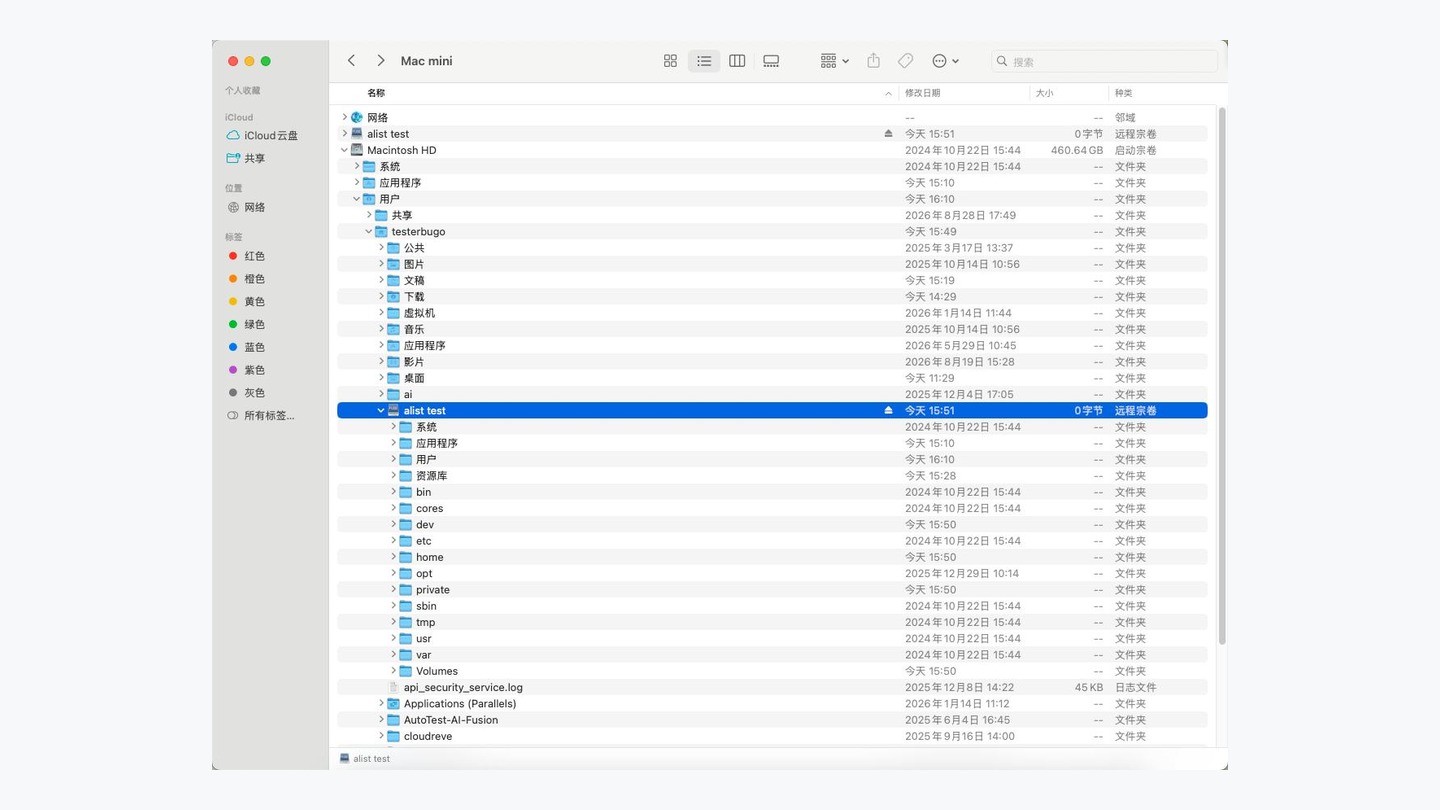Viewport: 1440px width, 810px height.
Task: Choose the 灰色 tag in the sidebar
Action: [246, 393]
